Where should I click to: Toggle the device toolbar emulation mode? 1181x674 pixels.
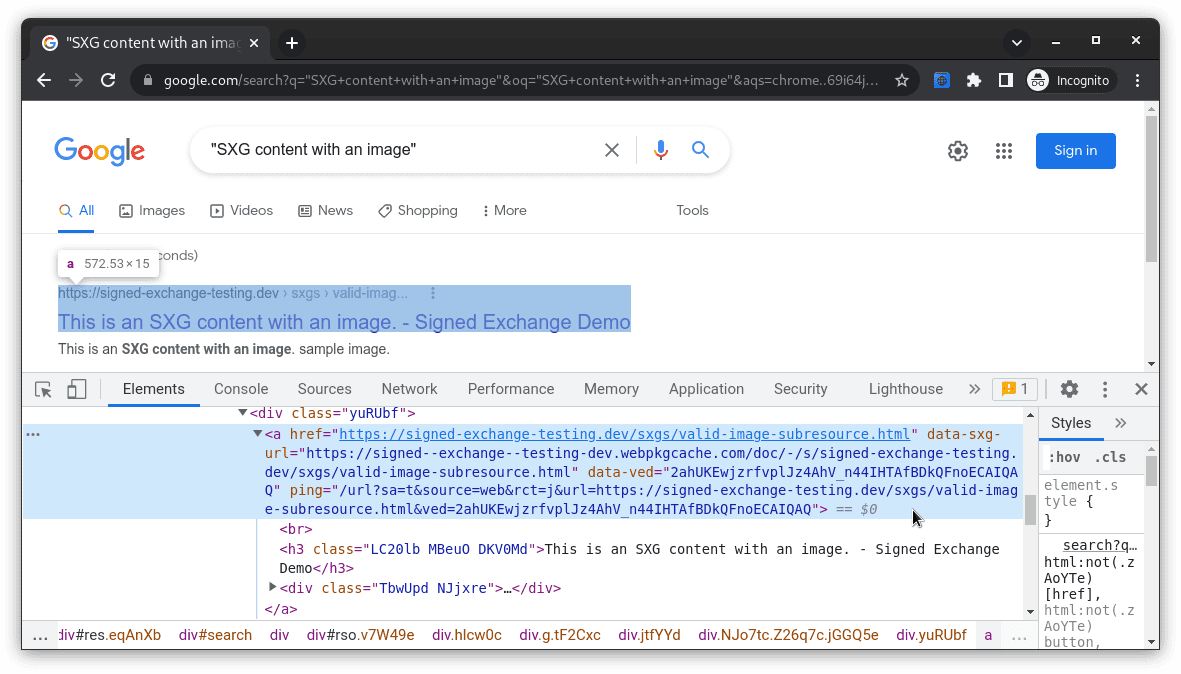(77, 389)
